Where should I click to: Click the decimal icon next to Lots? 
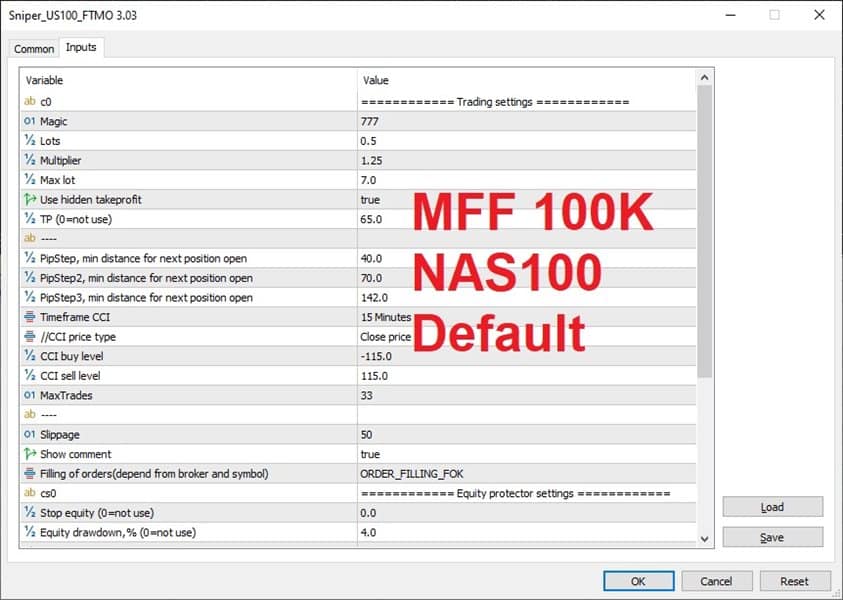pyautogui.click(x=30, y=140)
